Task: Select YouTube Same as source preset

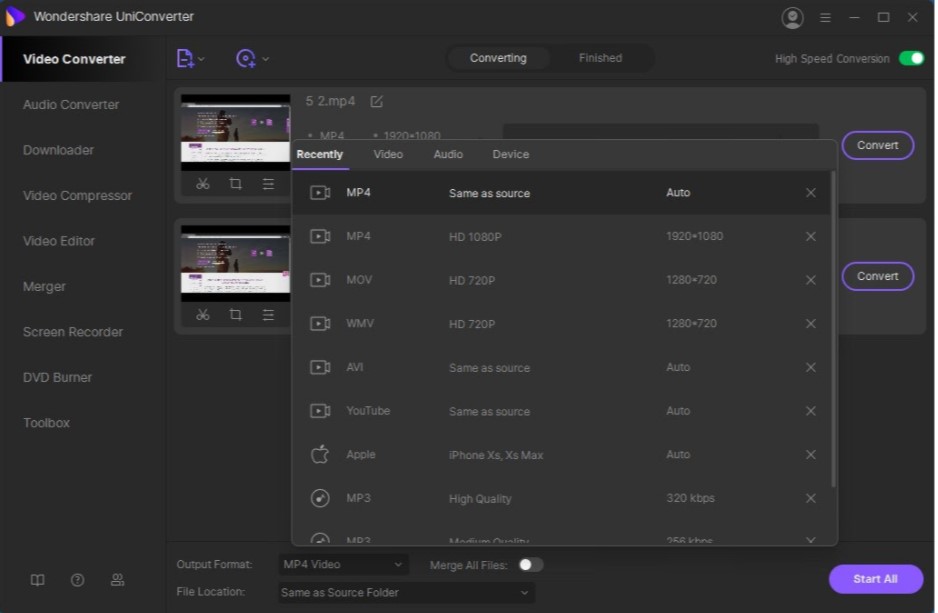Action: coord(561,411)
